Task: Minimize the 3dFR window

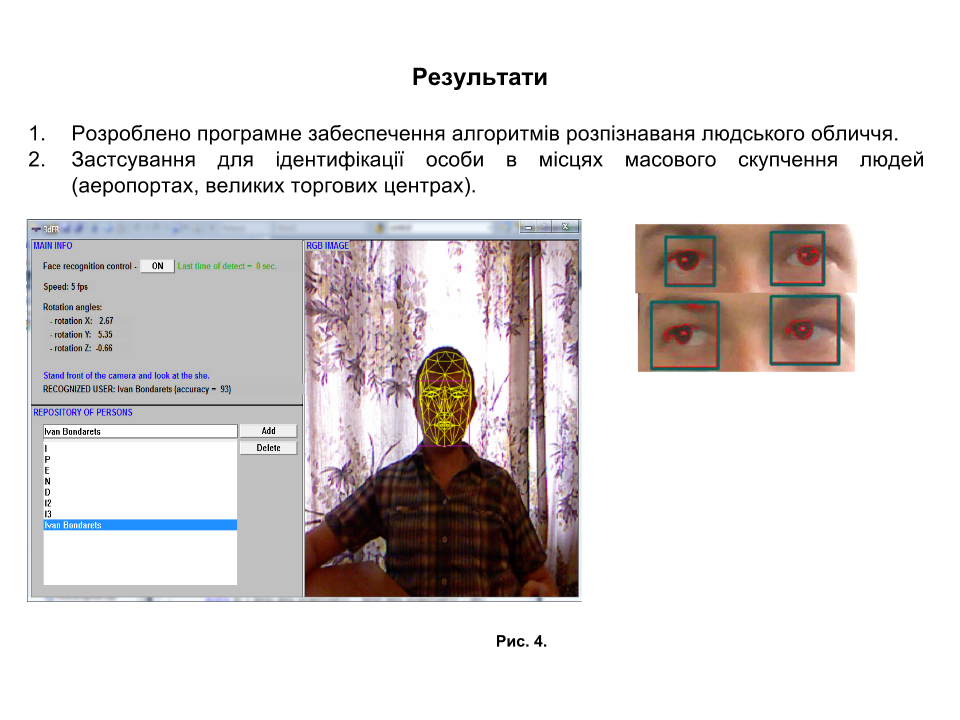Action: click(x=528, y=227)
